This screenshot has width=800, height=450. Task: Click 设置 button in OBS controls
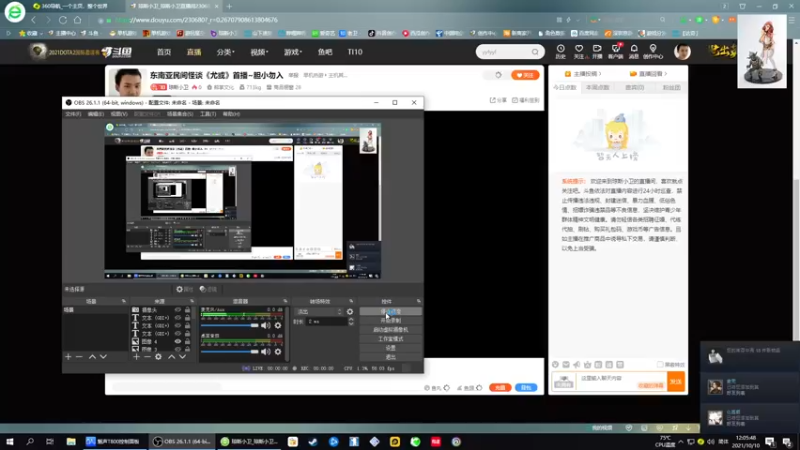[x=391, y=348]
